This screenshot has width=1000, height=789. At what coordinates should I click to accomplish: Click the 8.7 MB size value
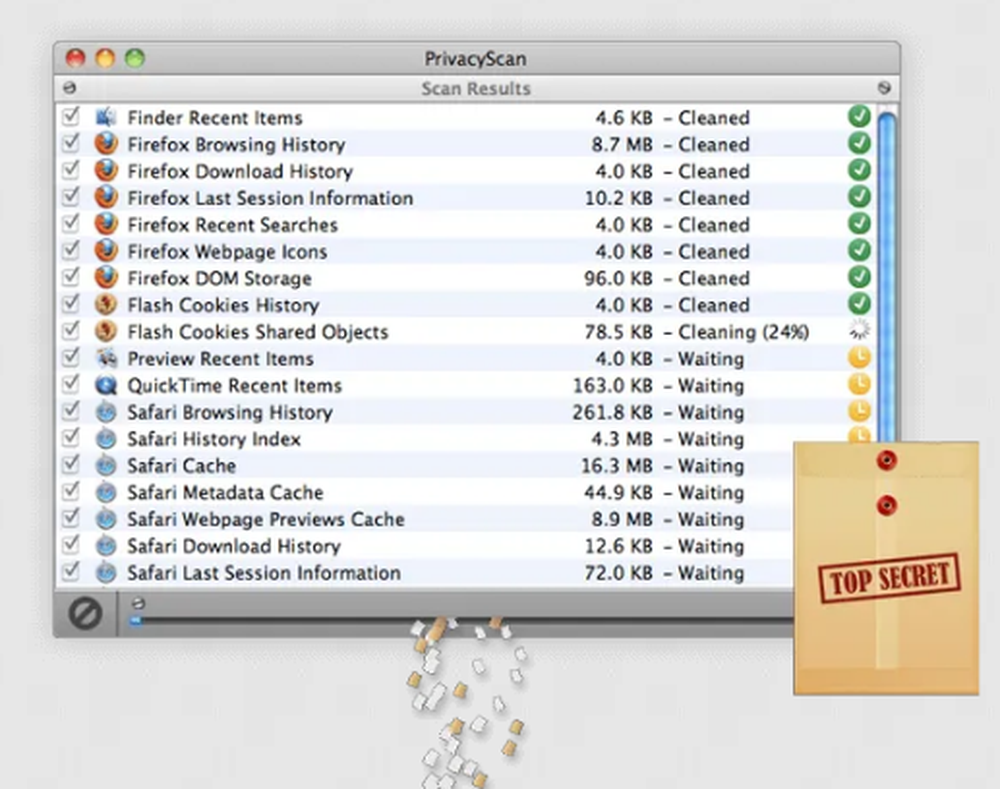[x=622, y=145]
